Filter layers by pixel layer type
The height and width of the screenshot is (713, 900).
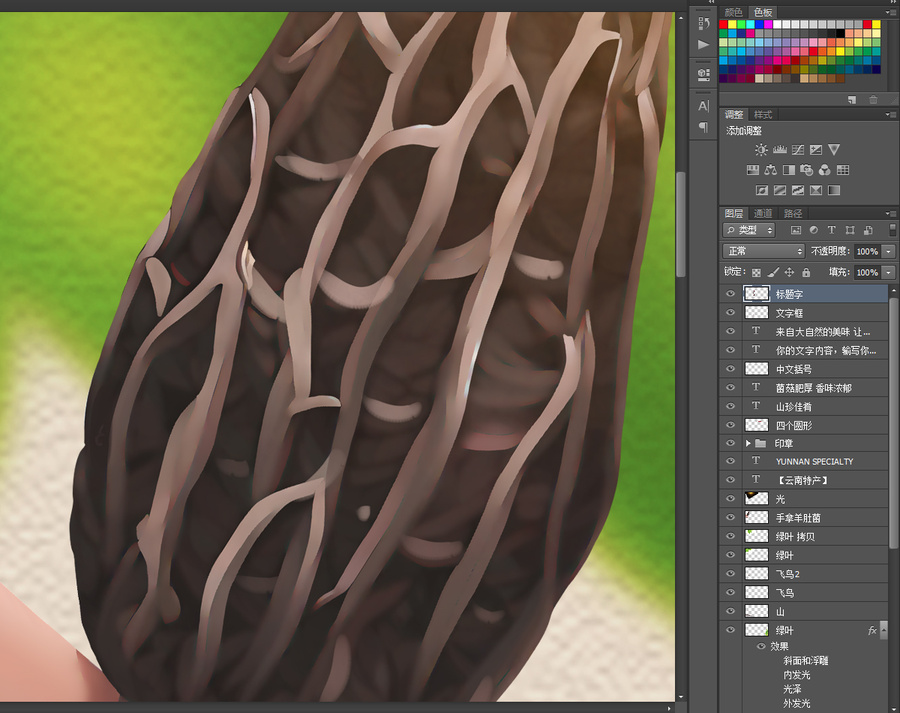coord(796,230)
